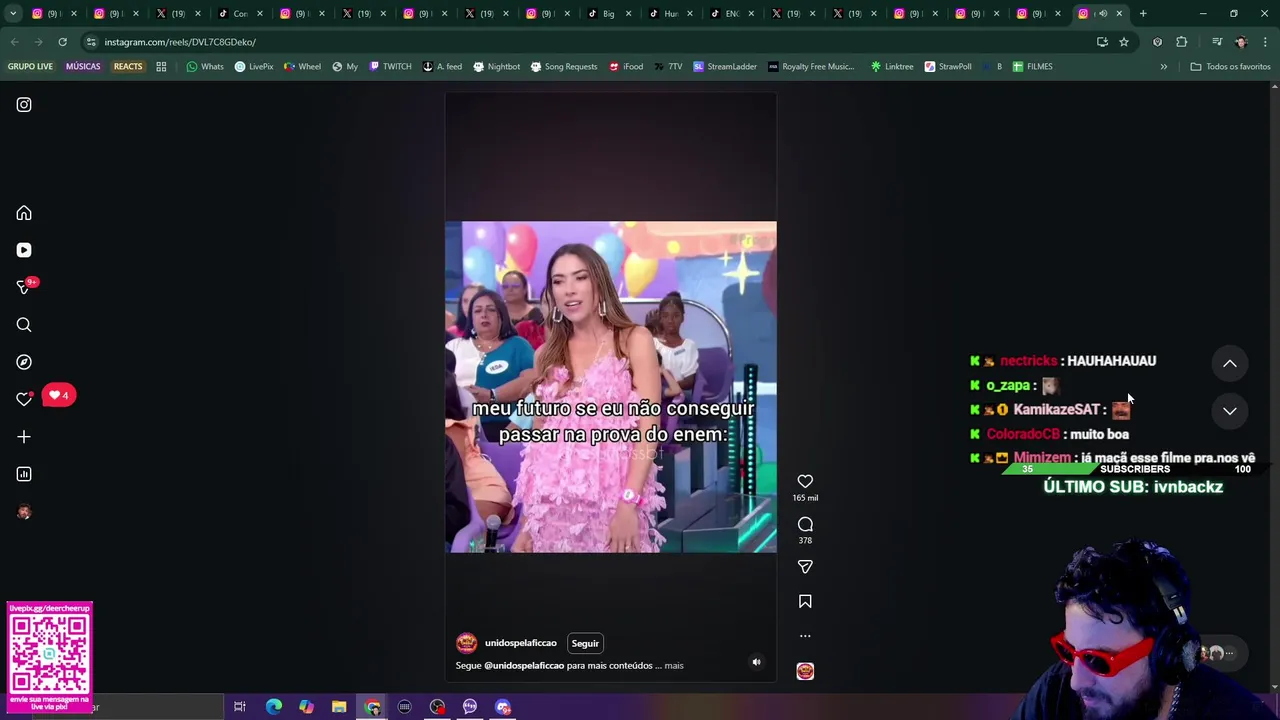The image size is (1280, 720).
Task: Open Notifications heart in sidebar
Action: point(24,399)
